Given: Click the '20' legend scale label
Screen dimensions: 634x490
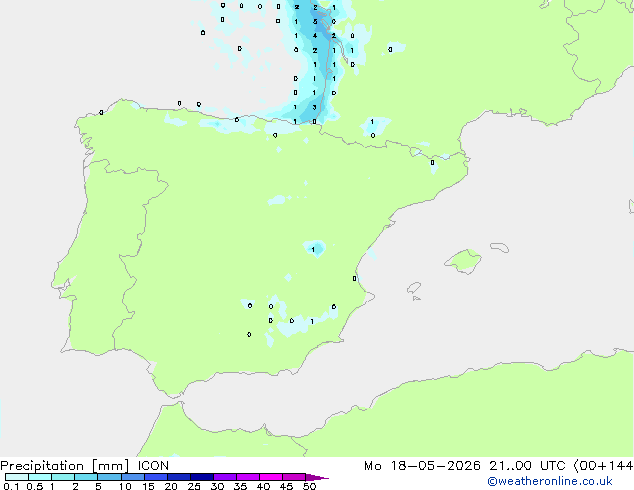Looking at the screenshot, I should coord(171,486).
